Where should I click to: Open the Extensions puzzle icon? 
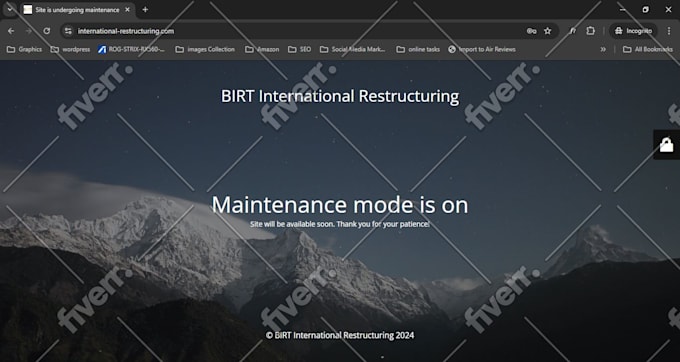(x=591, y=31)
